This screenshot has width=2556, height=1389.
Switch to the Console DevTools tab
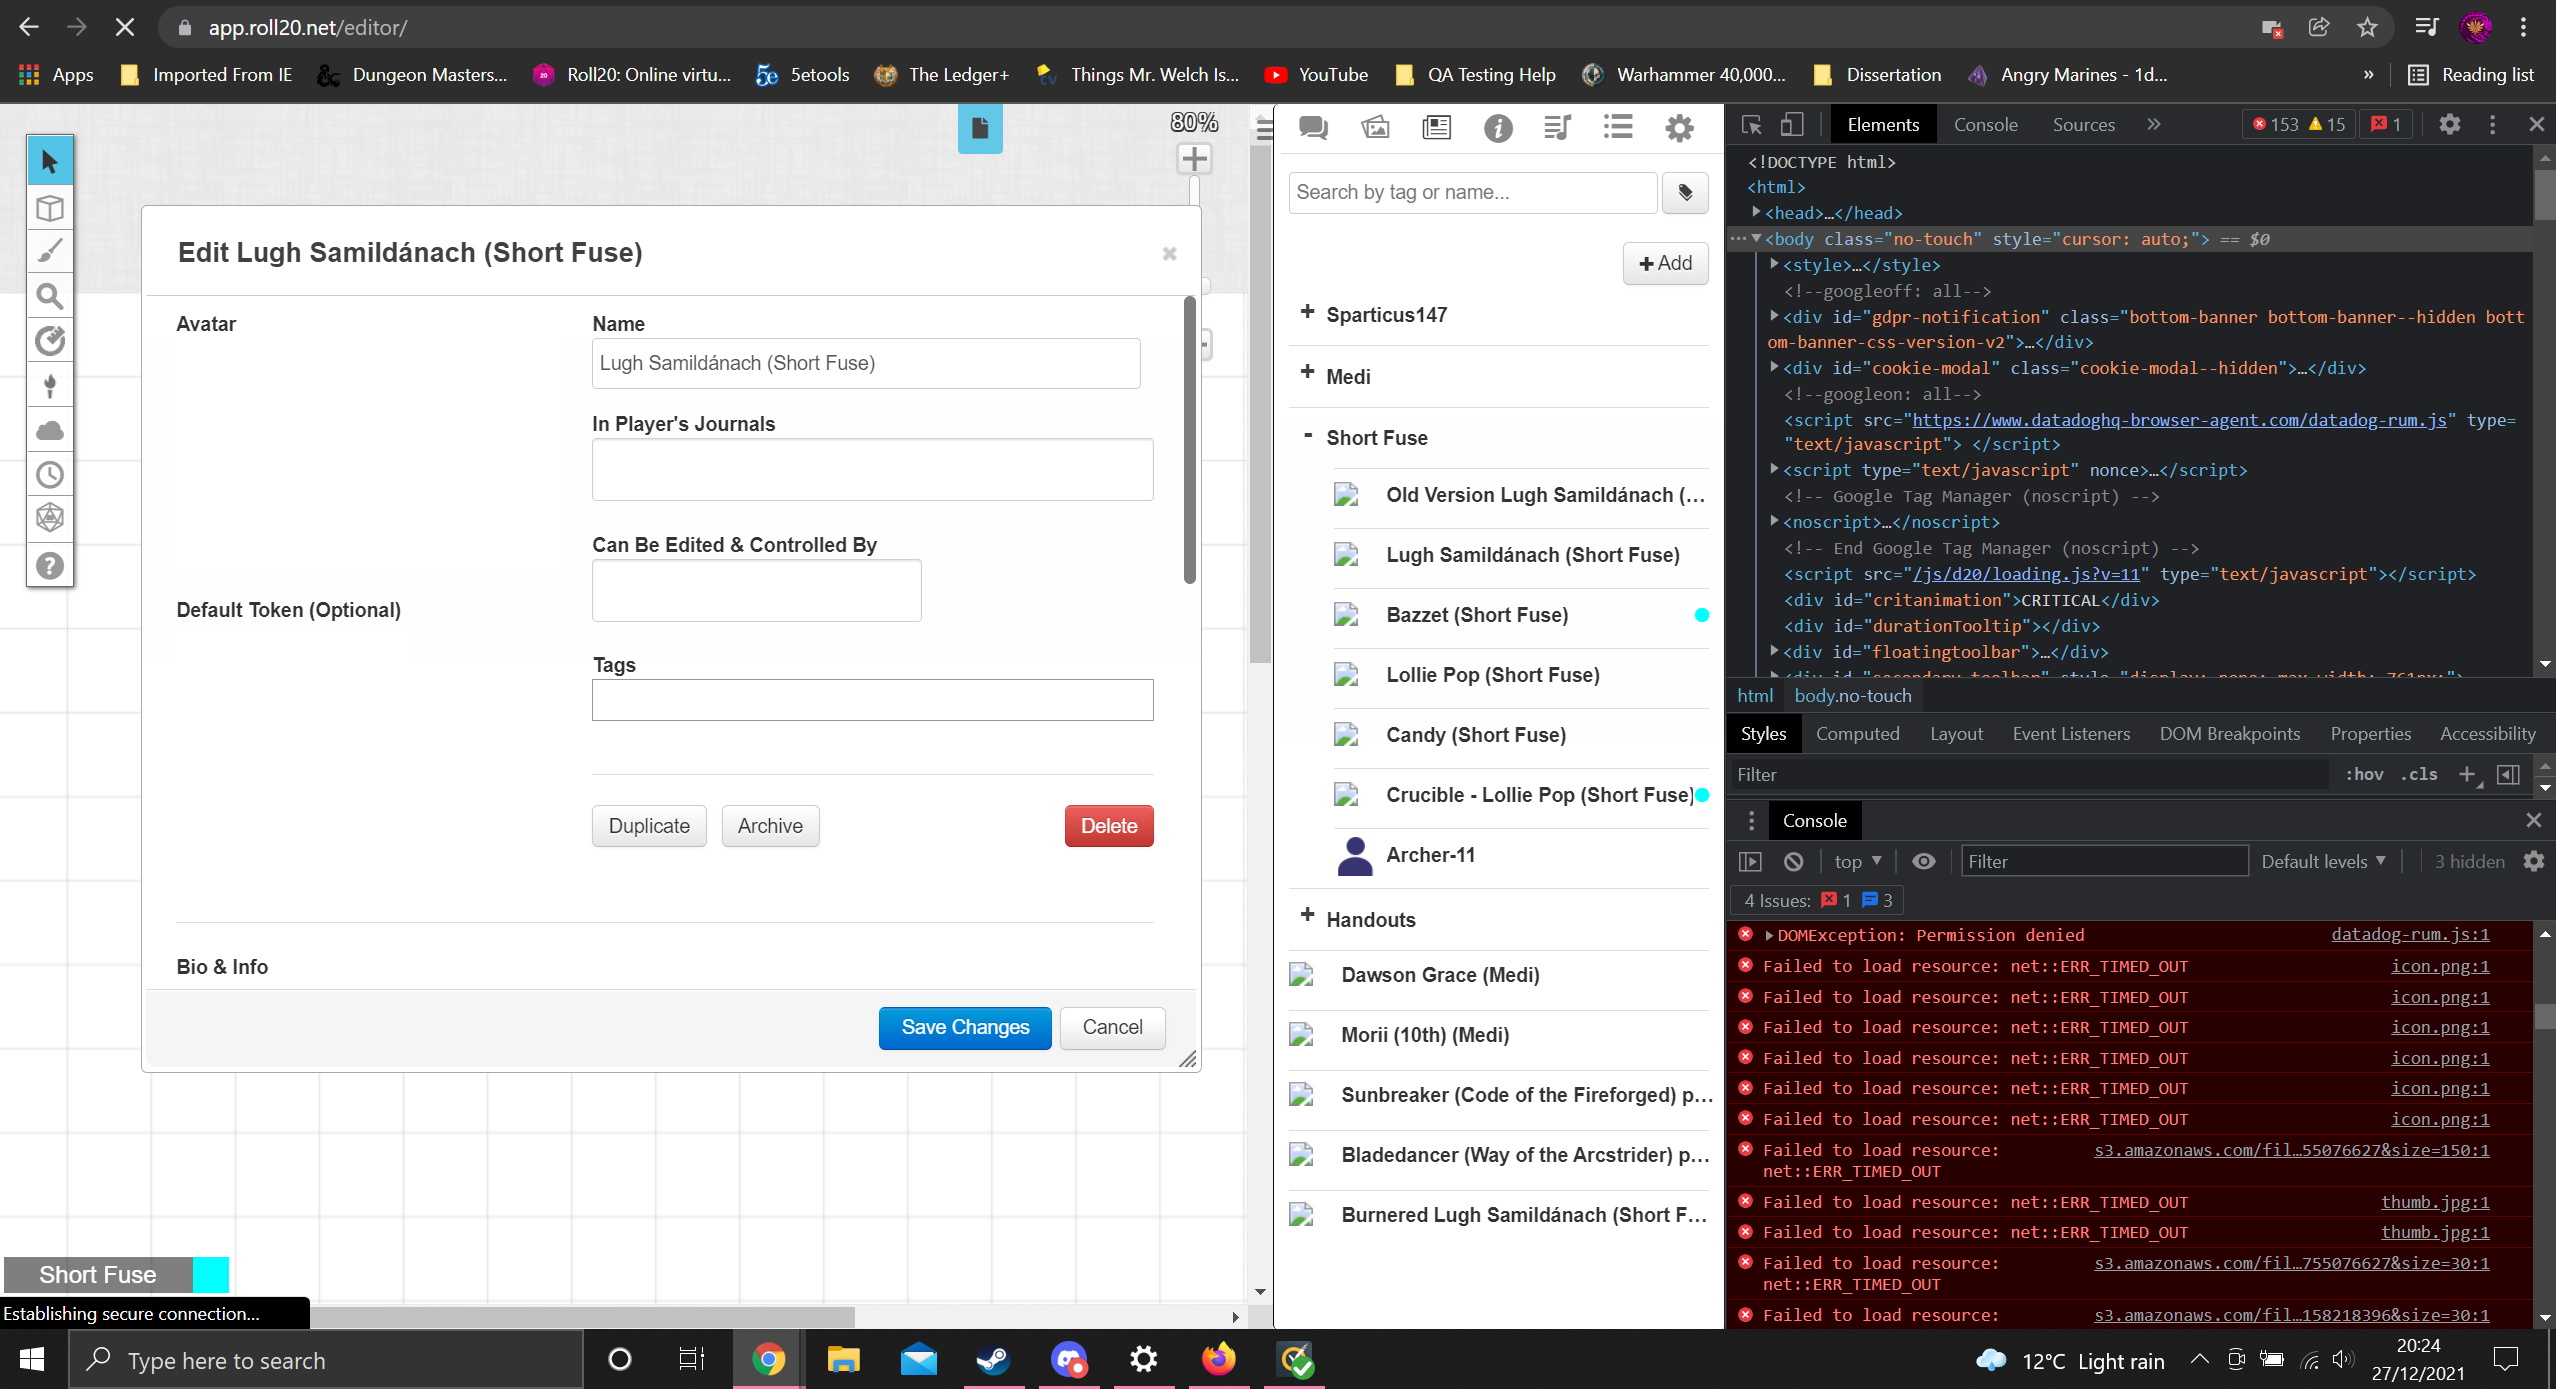coord(1985,124)
